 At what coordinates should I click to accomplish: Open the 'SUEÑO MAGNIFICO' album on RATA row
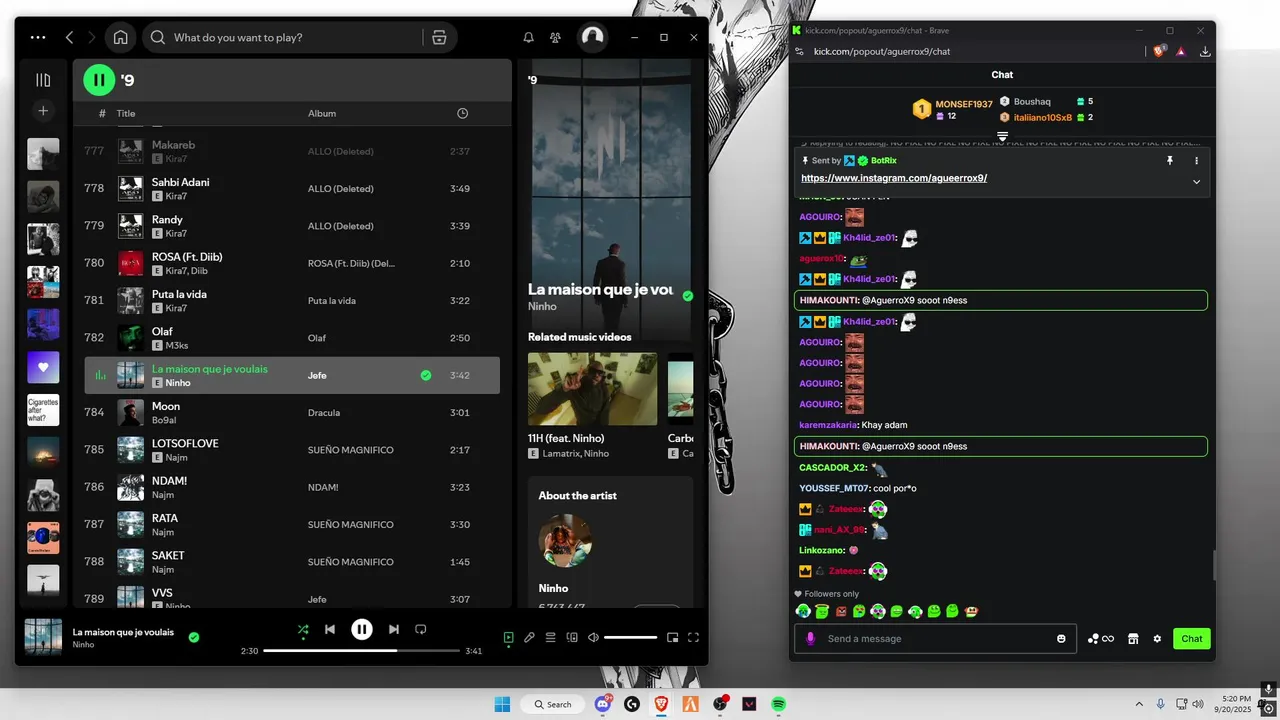click(x=350, y=524)
